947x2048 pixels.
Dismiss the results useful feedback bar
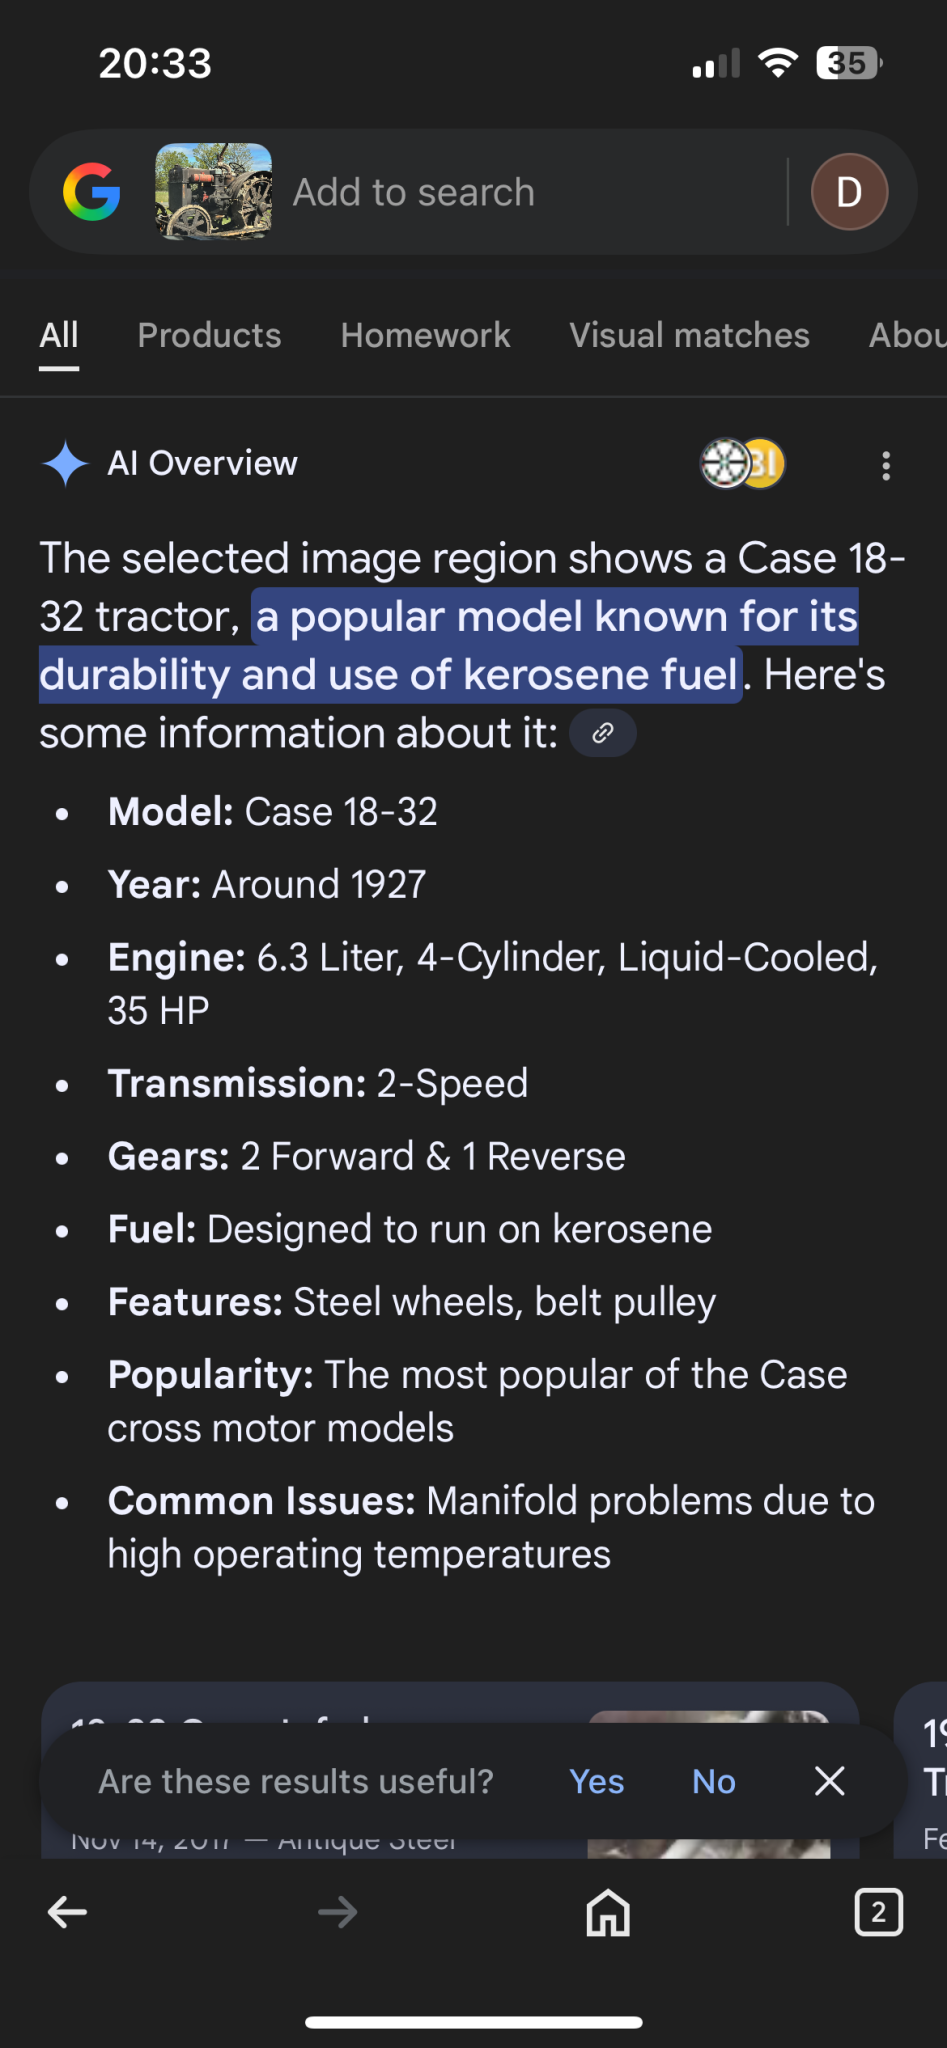(829, 1781)
